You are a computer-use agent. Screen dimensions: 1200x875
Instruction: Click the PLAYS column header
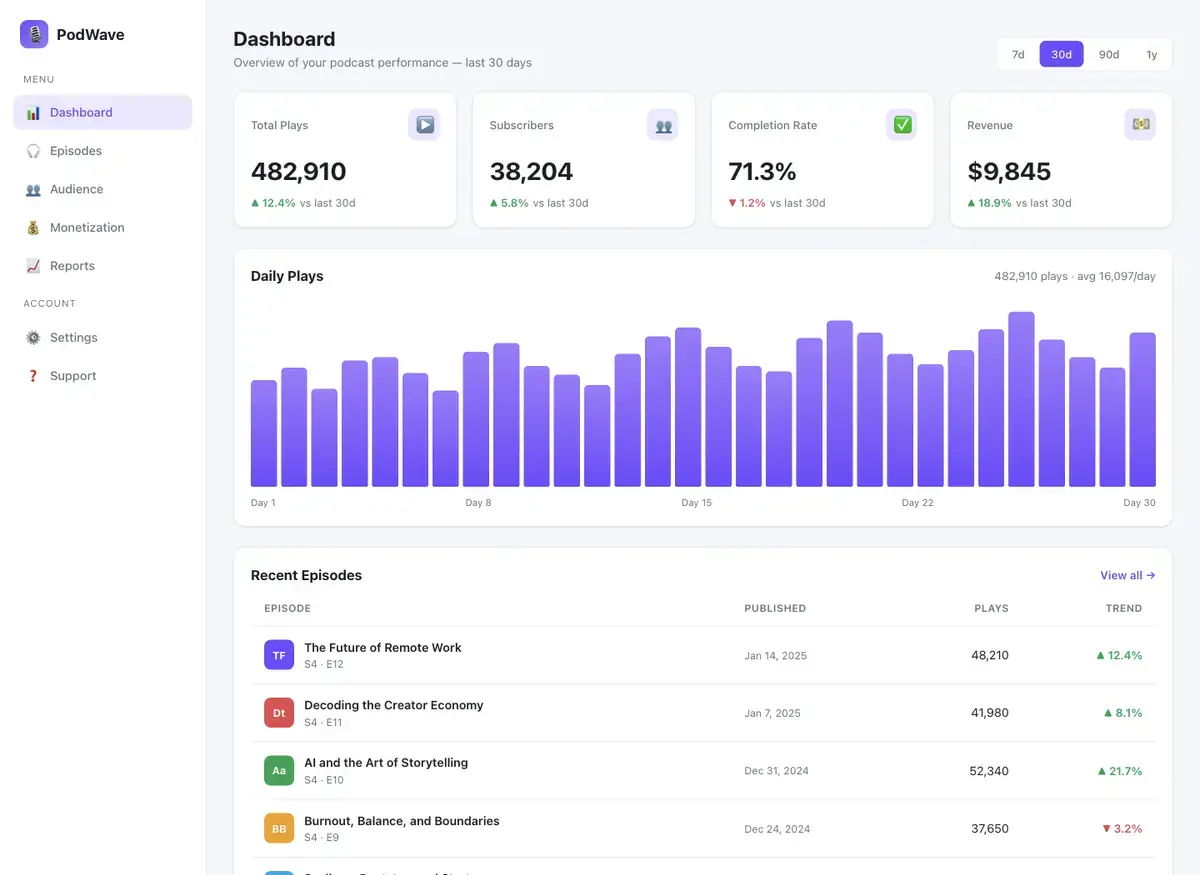(992, 608)
